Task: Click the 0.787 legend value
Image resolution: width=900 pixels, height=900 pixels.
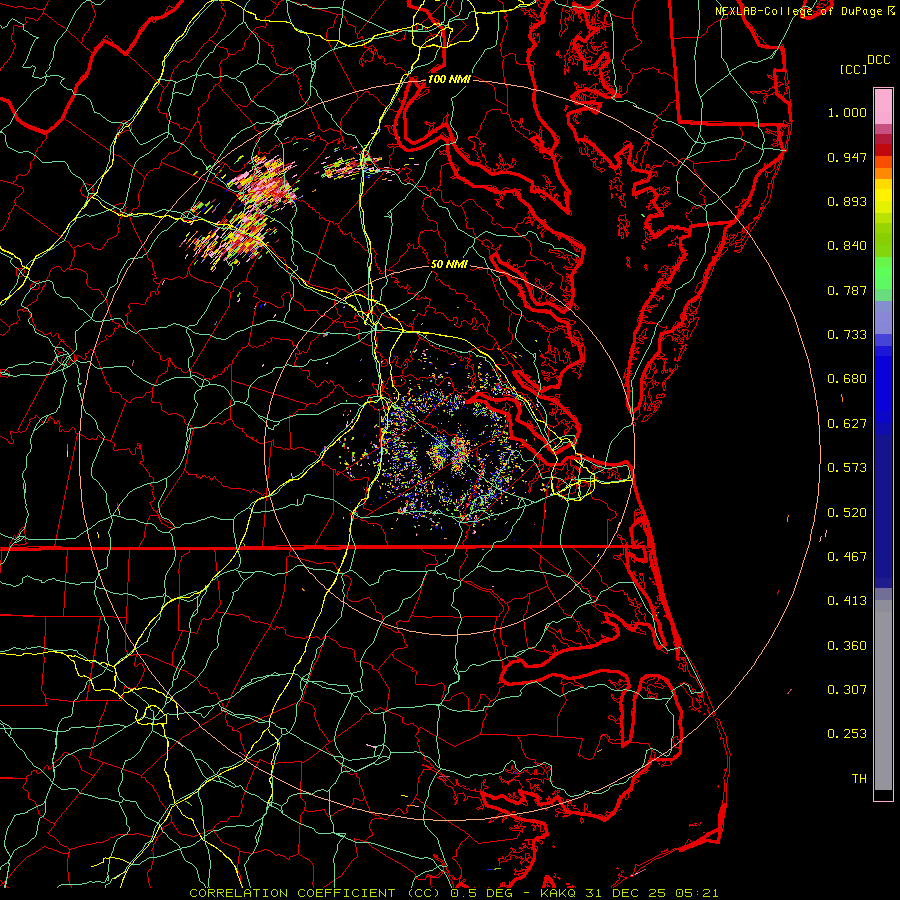Action: click(x=847, y=290)
